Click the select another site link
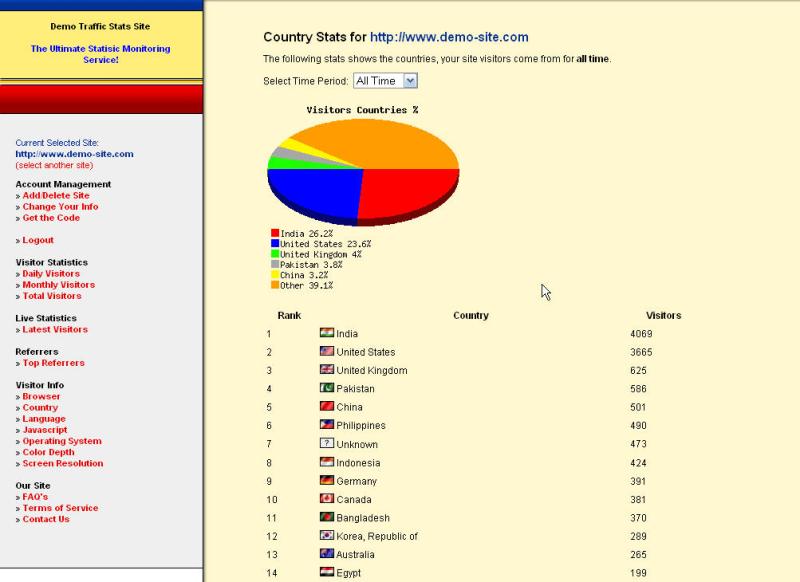This screenshot has width=800, height=582. point(54,165)
